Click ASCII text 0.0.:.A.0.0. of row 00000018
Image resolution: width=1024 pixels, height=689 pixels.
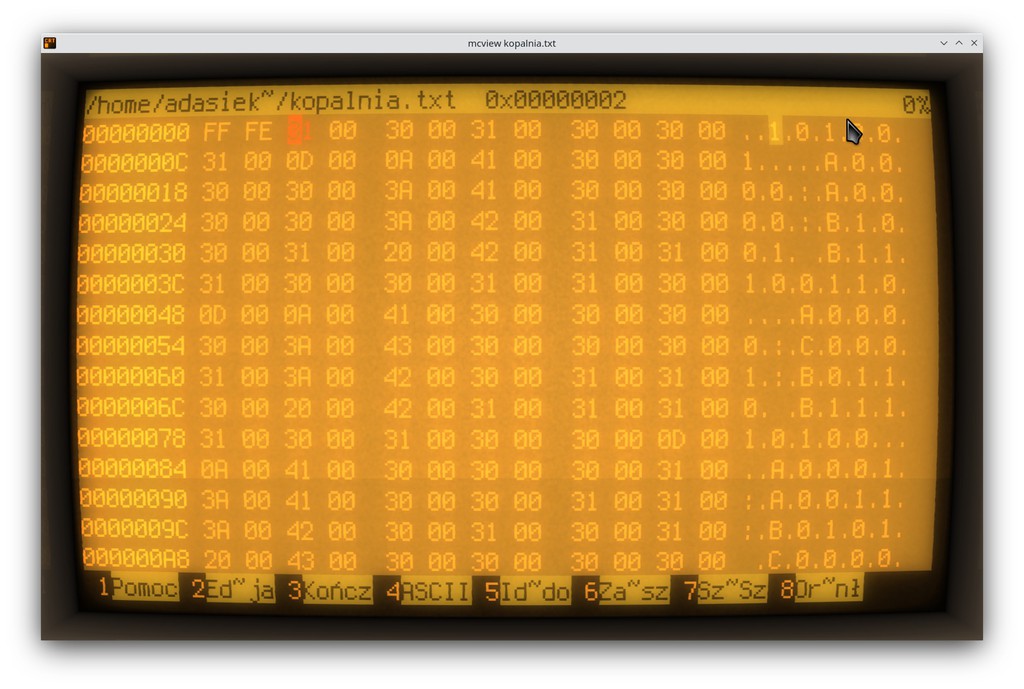pos(823,192)
